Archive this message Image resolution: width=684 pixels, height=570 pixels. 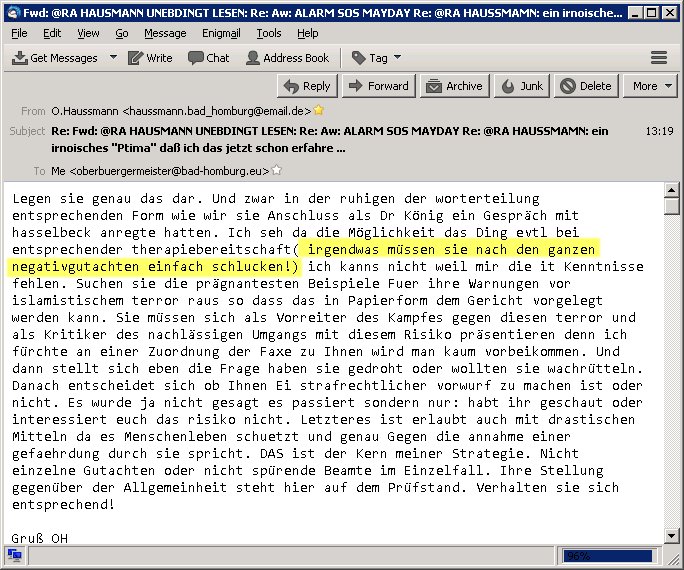click(x=455, y=86)
